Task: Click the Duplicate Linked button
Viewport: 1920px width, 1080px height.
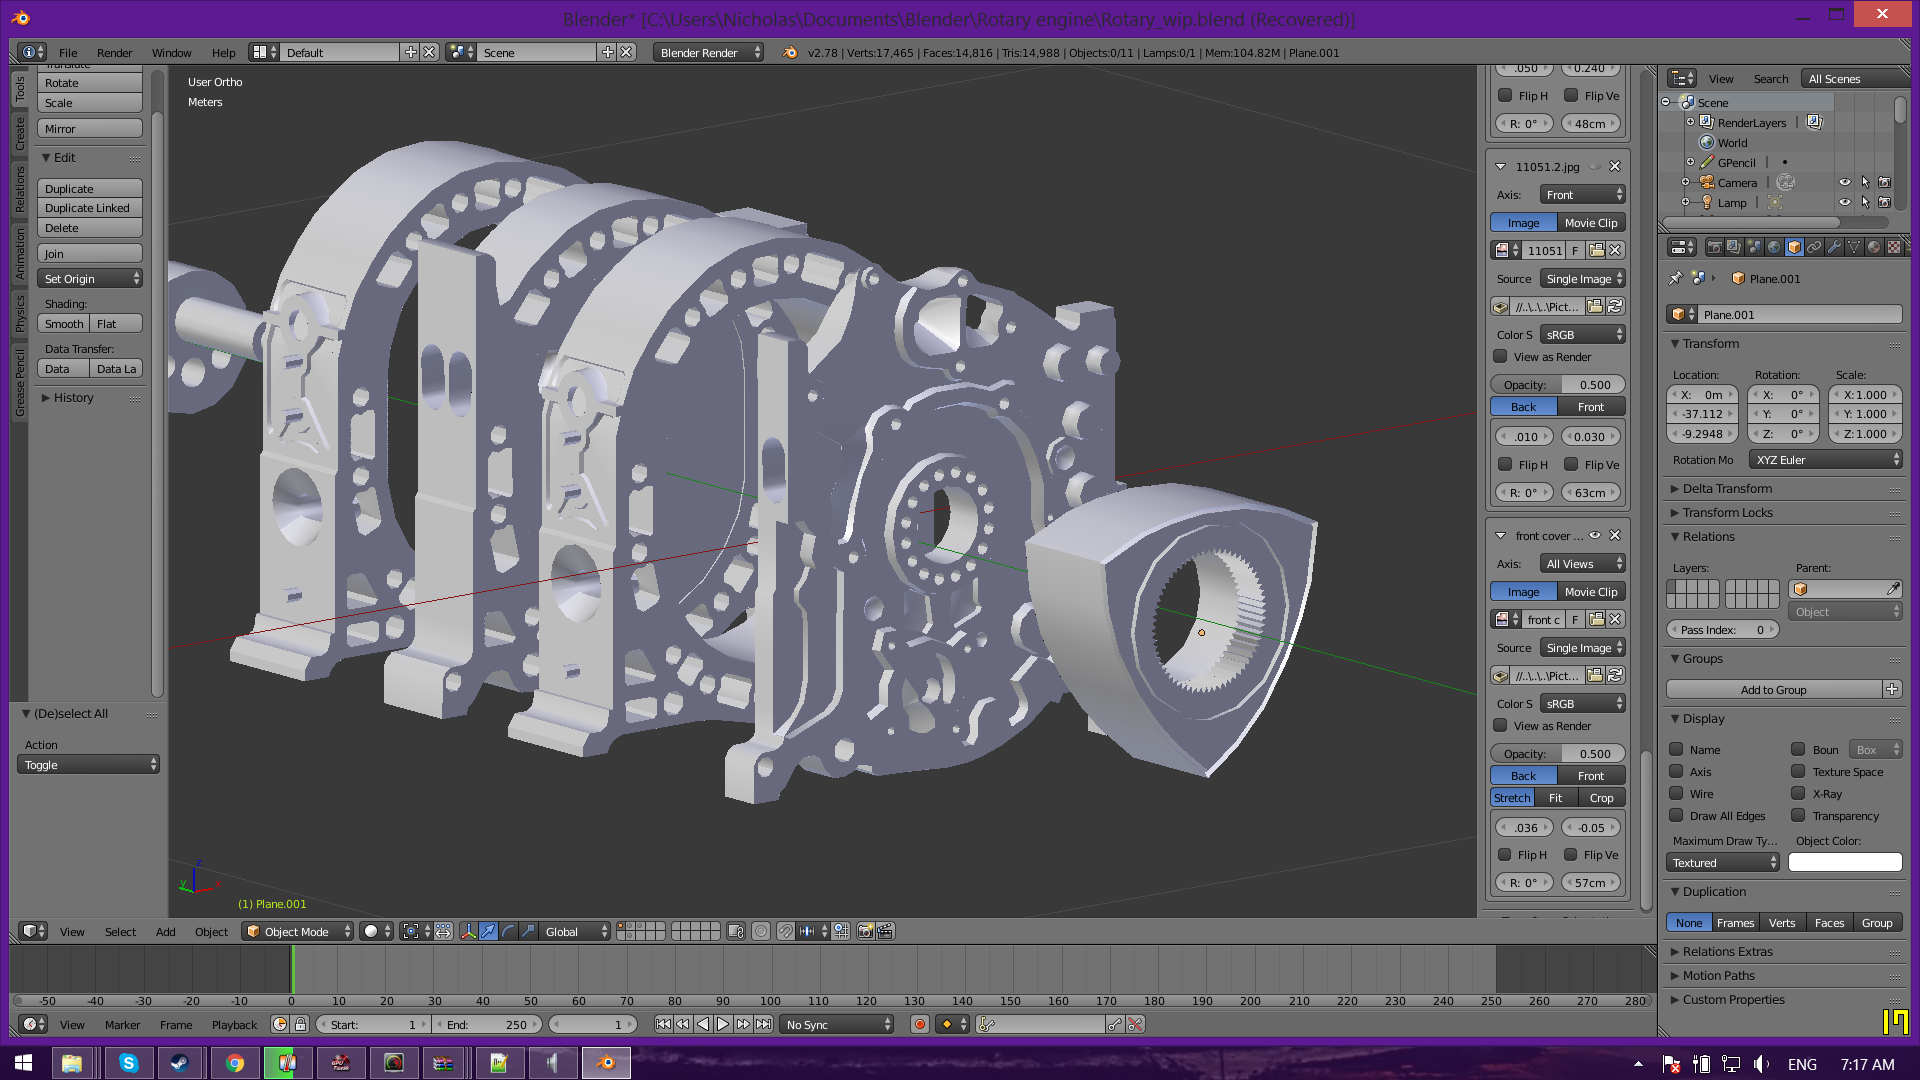Action: (88, 208)
